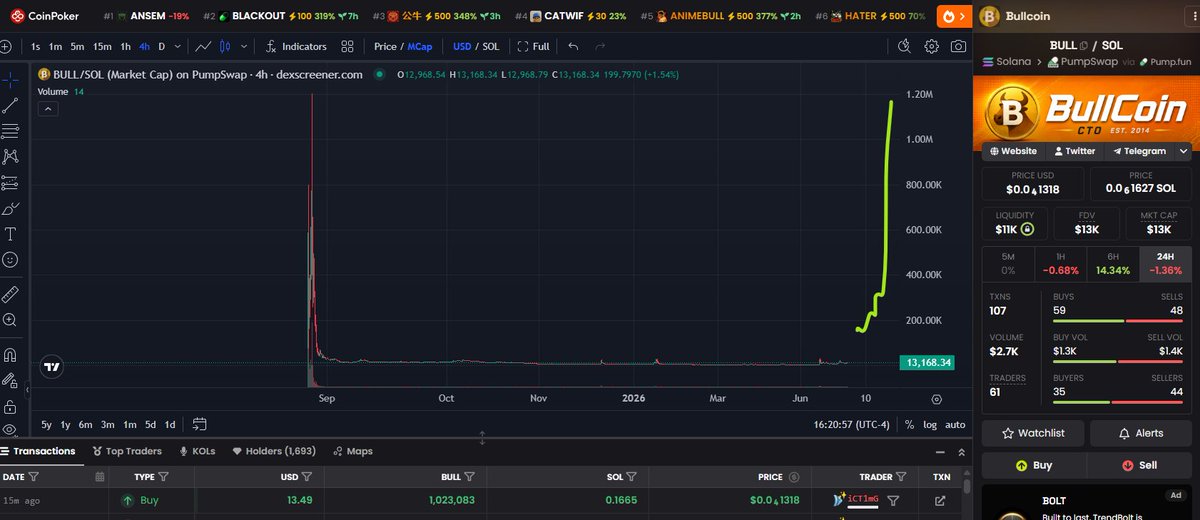
Task: Open the BullCoin Website link
Action: pos(1013,151)
